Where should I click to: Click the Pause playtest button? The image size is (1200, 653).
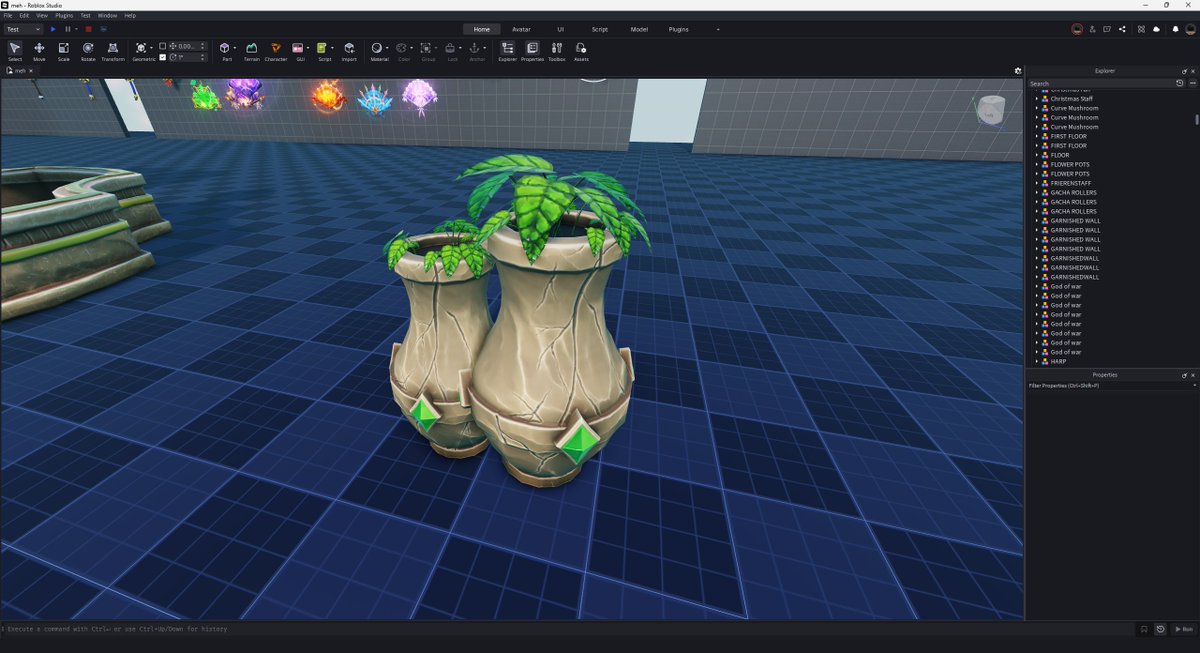coord(68,29)
